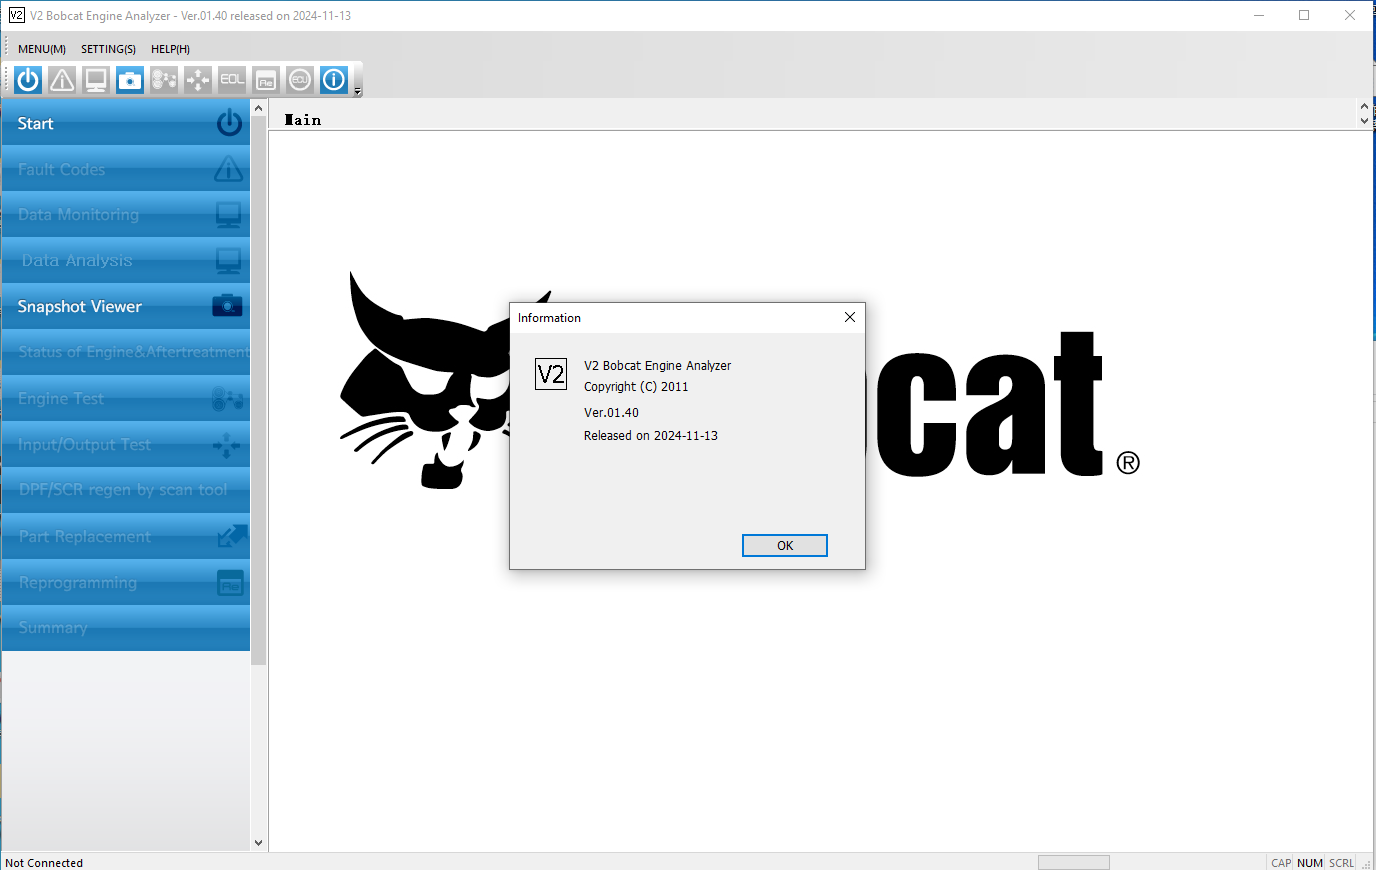Click the Start power icon in toolbar
The height and width of the screenshot is (870, 1376).
tap(28, 80)
